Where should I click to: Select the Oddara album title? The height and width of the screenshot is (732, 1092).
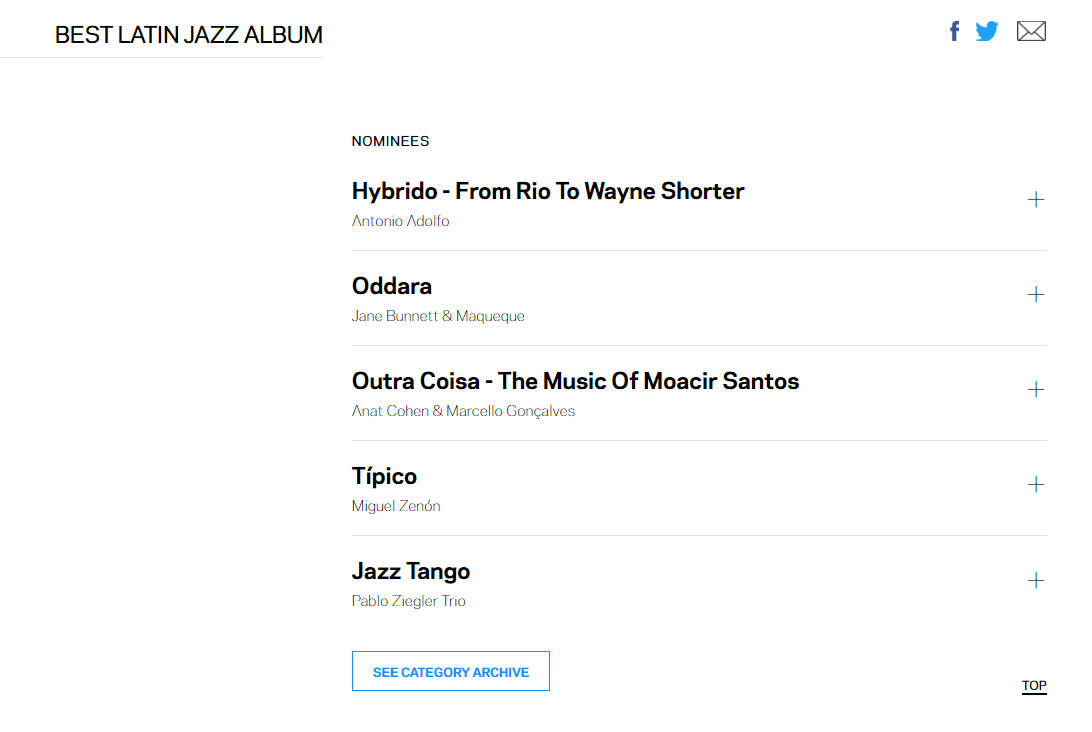(x=392, y=286)
